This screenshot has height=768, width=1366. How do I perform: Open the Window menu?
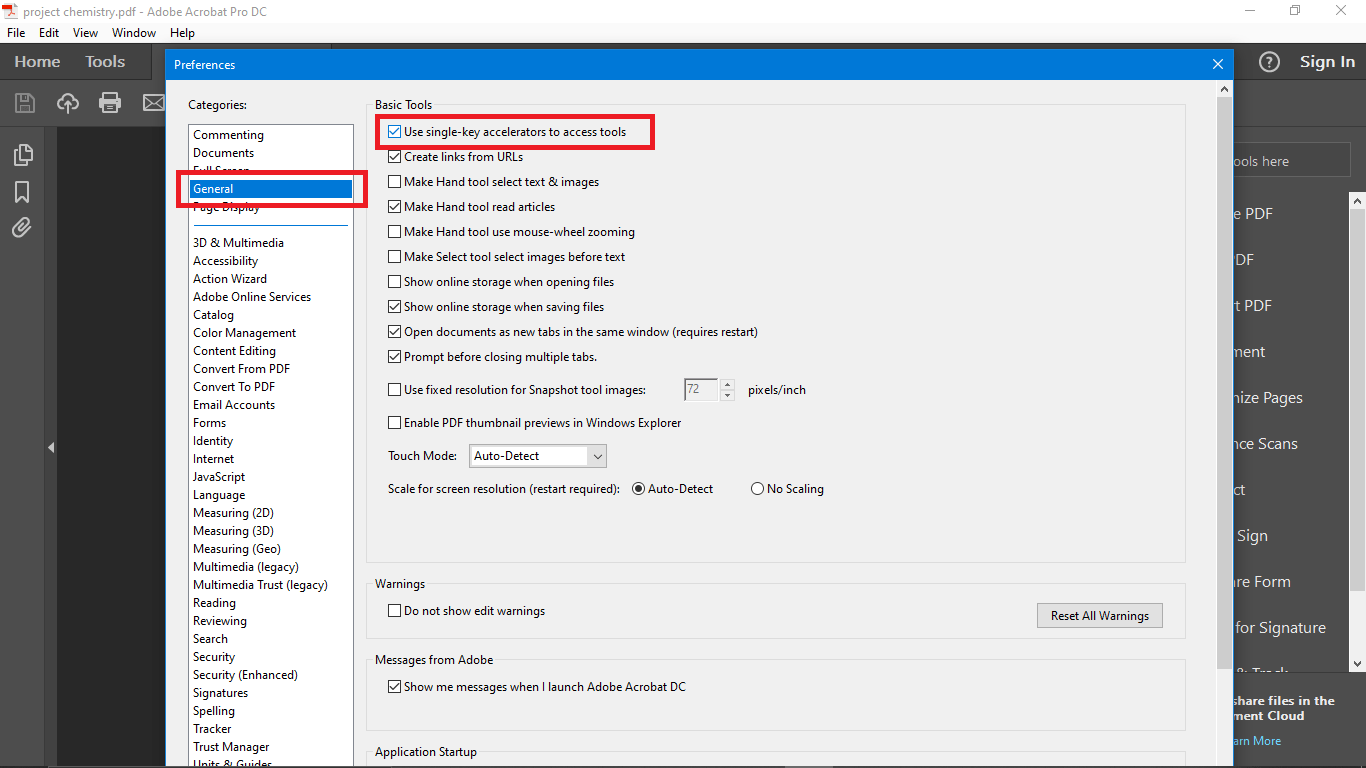tap(134, 33)
